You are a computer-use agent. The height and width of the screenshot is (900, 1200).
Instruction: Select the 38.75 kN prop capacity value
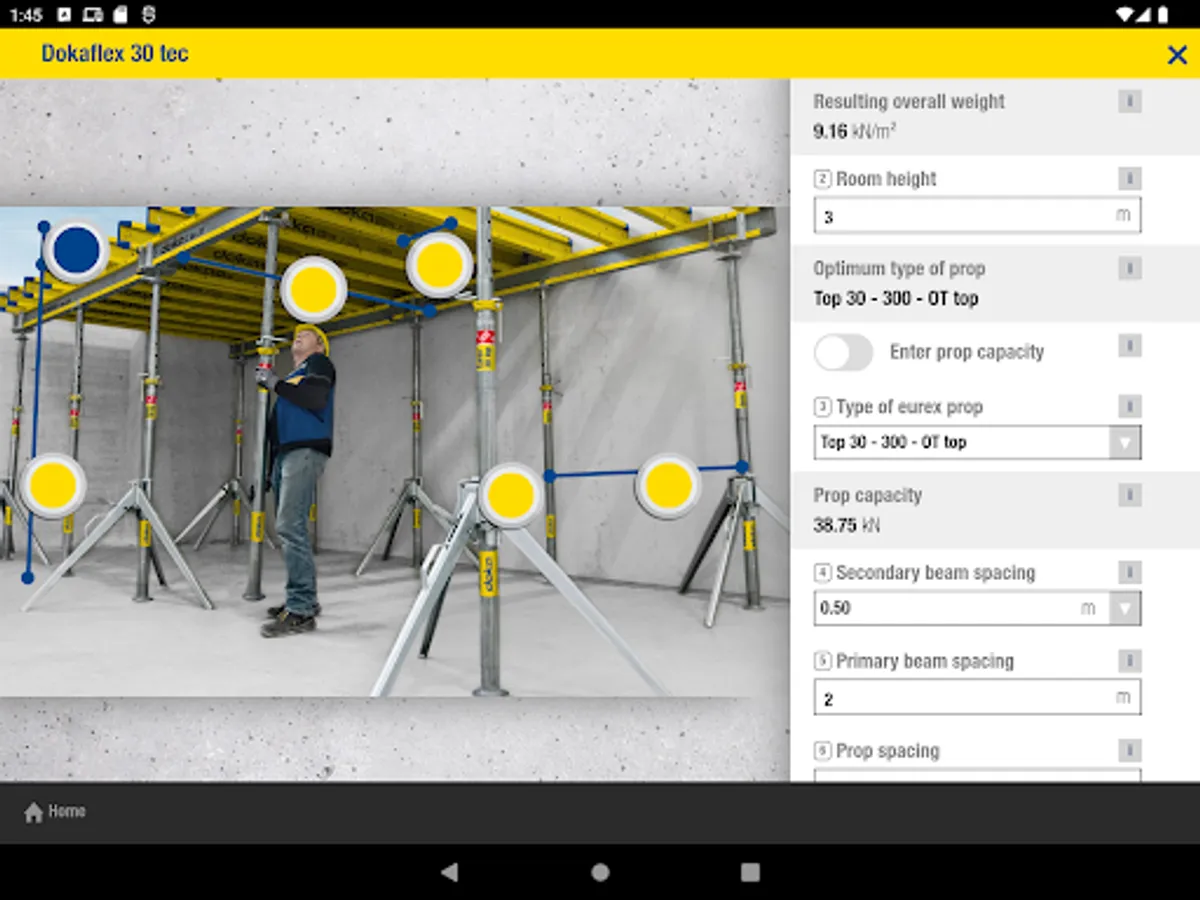click(x=846, y=524)
